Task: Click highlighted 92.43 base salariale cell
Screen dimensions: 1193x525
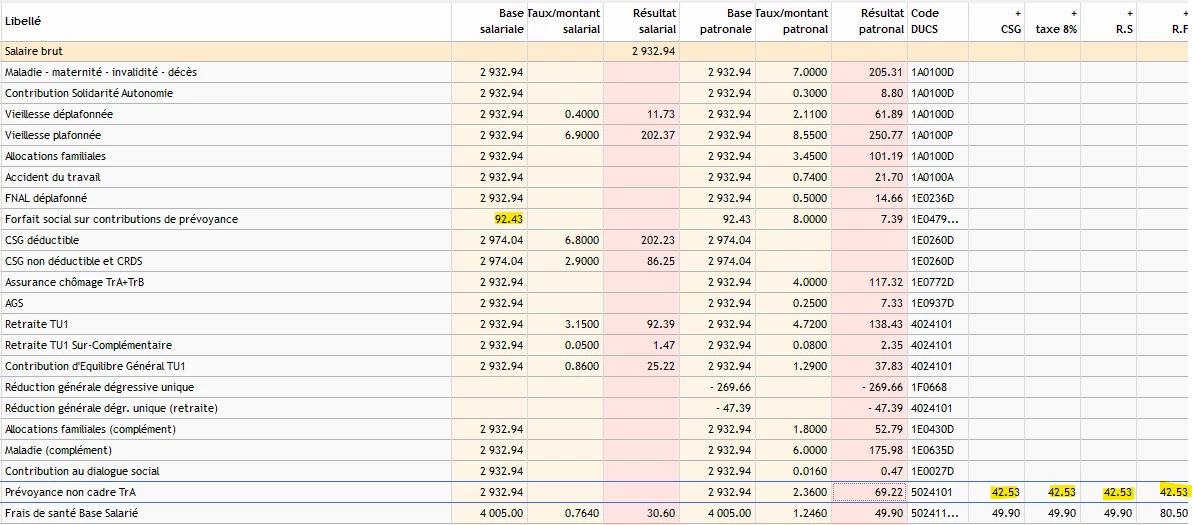Action: point(508,219)
